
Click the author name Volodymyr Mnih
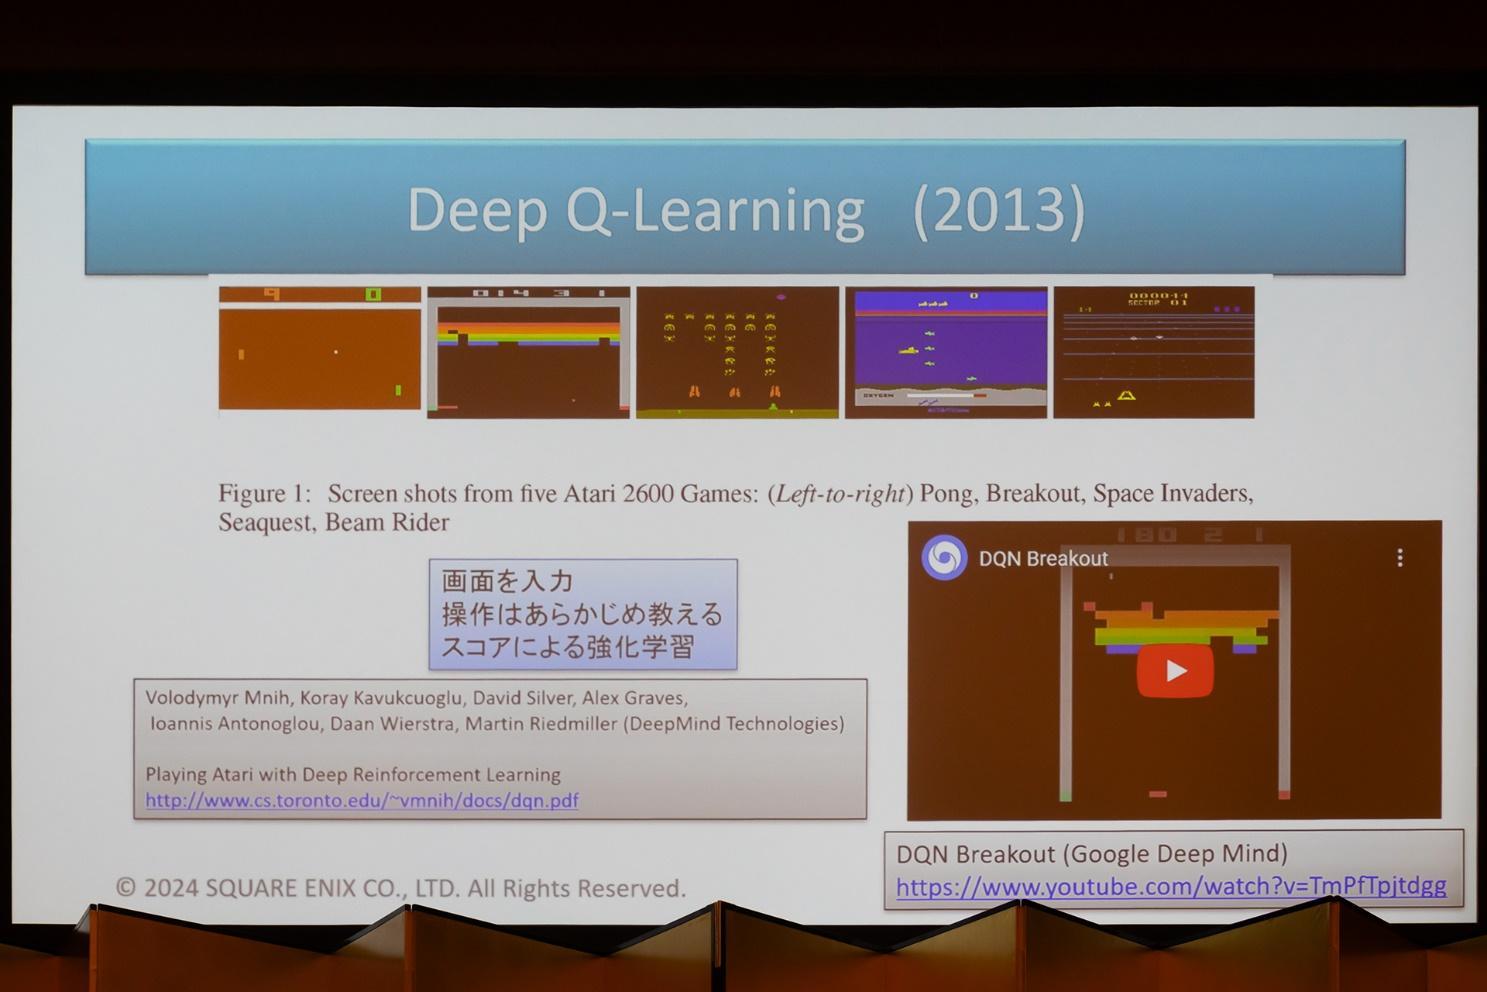click(218, 698)
